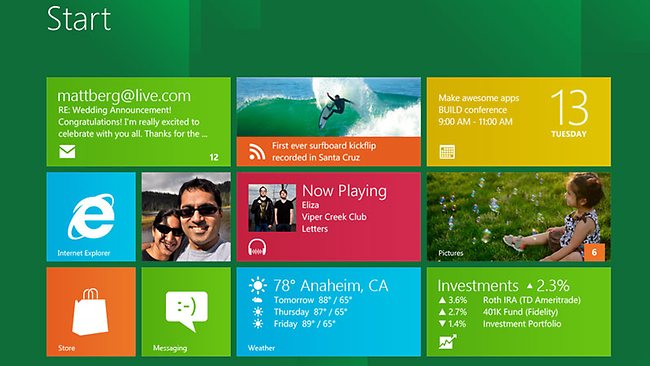Click the Start title text
Viewport: 650px width, 366px height.
pos(79,19)
